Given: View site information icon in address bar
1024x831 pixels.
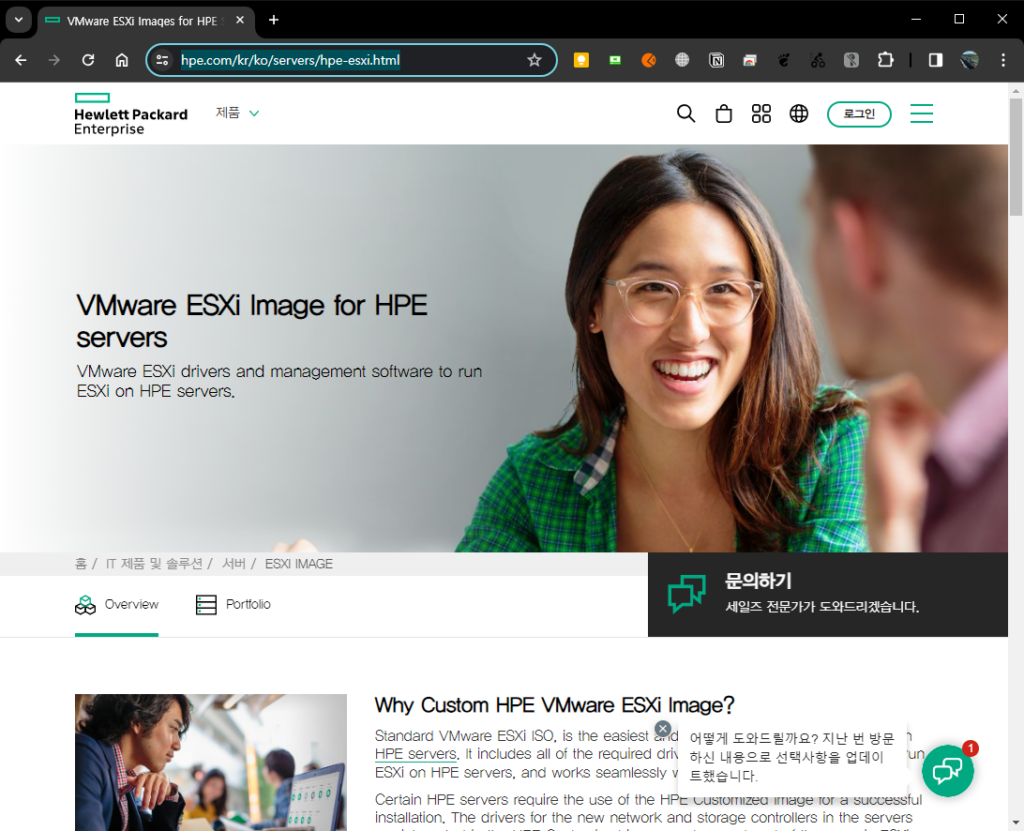Looking at the screenshot, I should (163, 60).
